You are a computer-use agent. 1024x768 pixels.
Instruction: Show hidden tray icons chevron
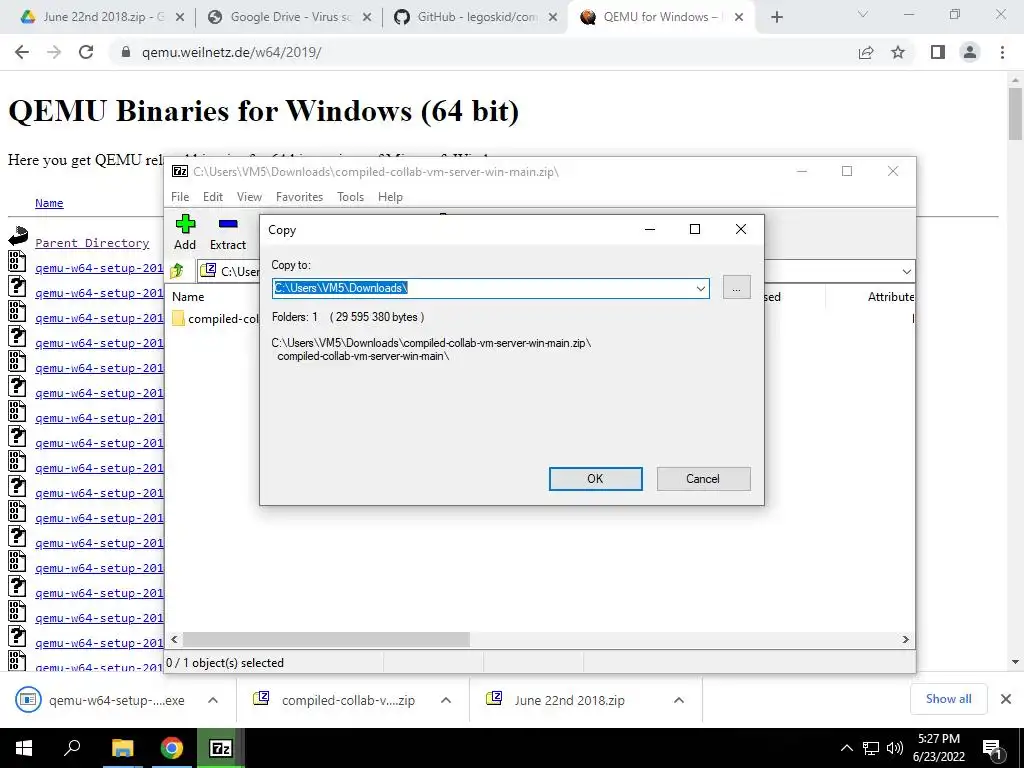point(846,748)
